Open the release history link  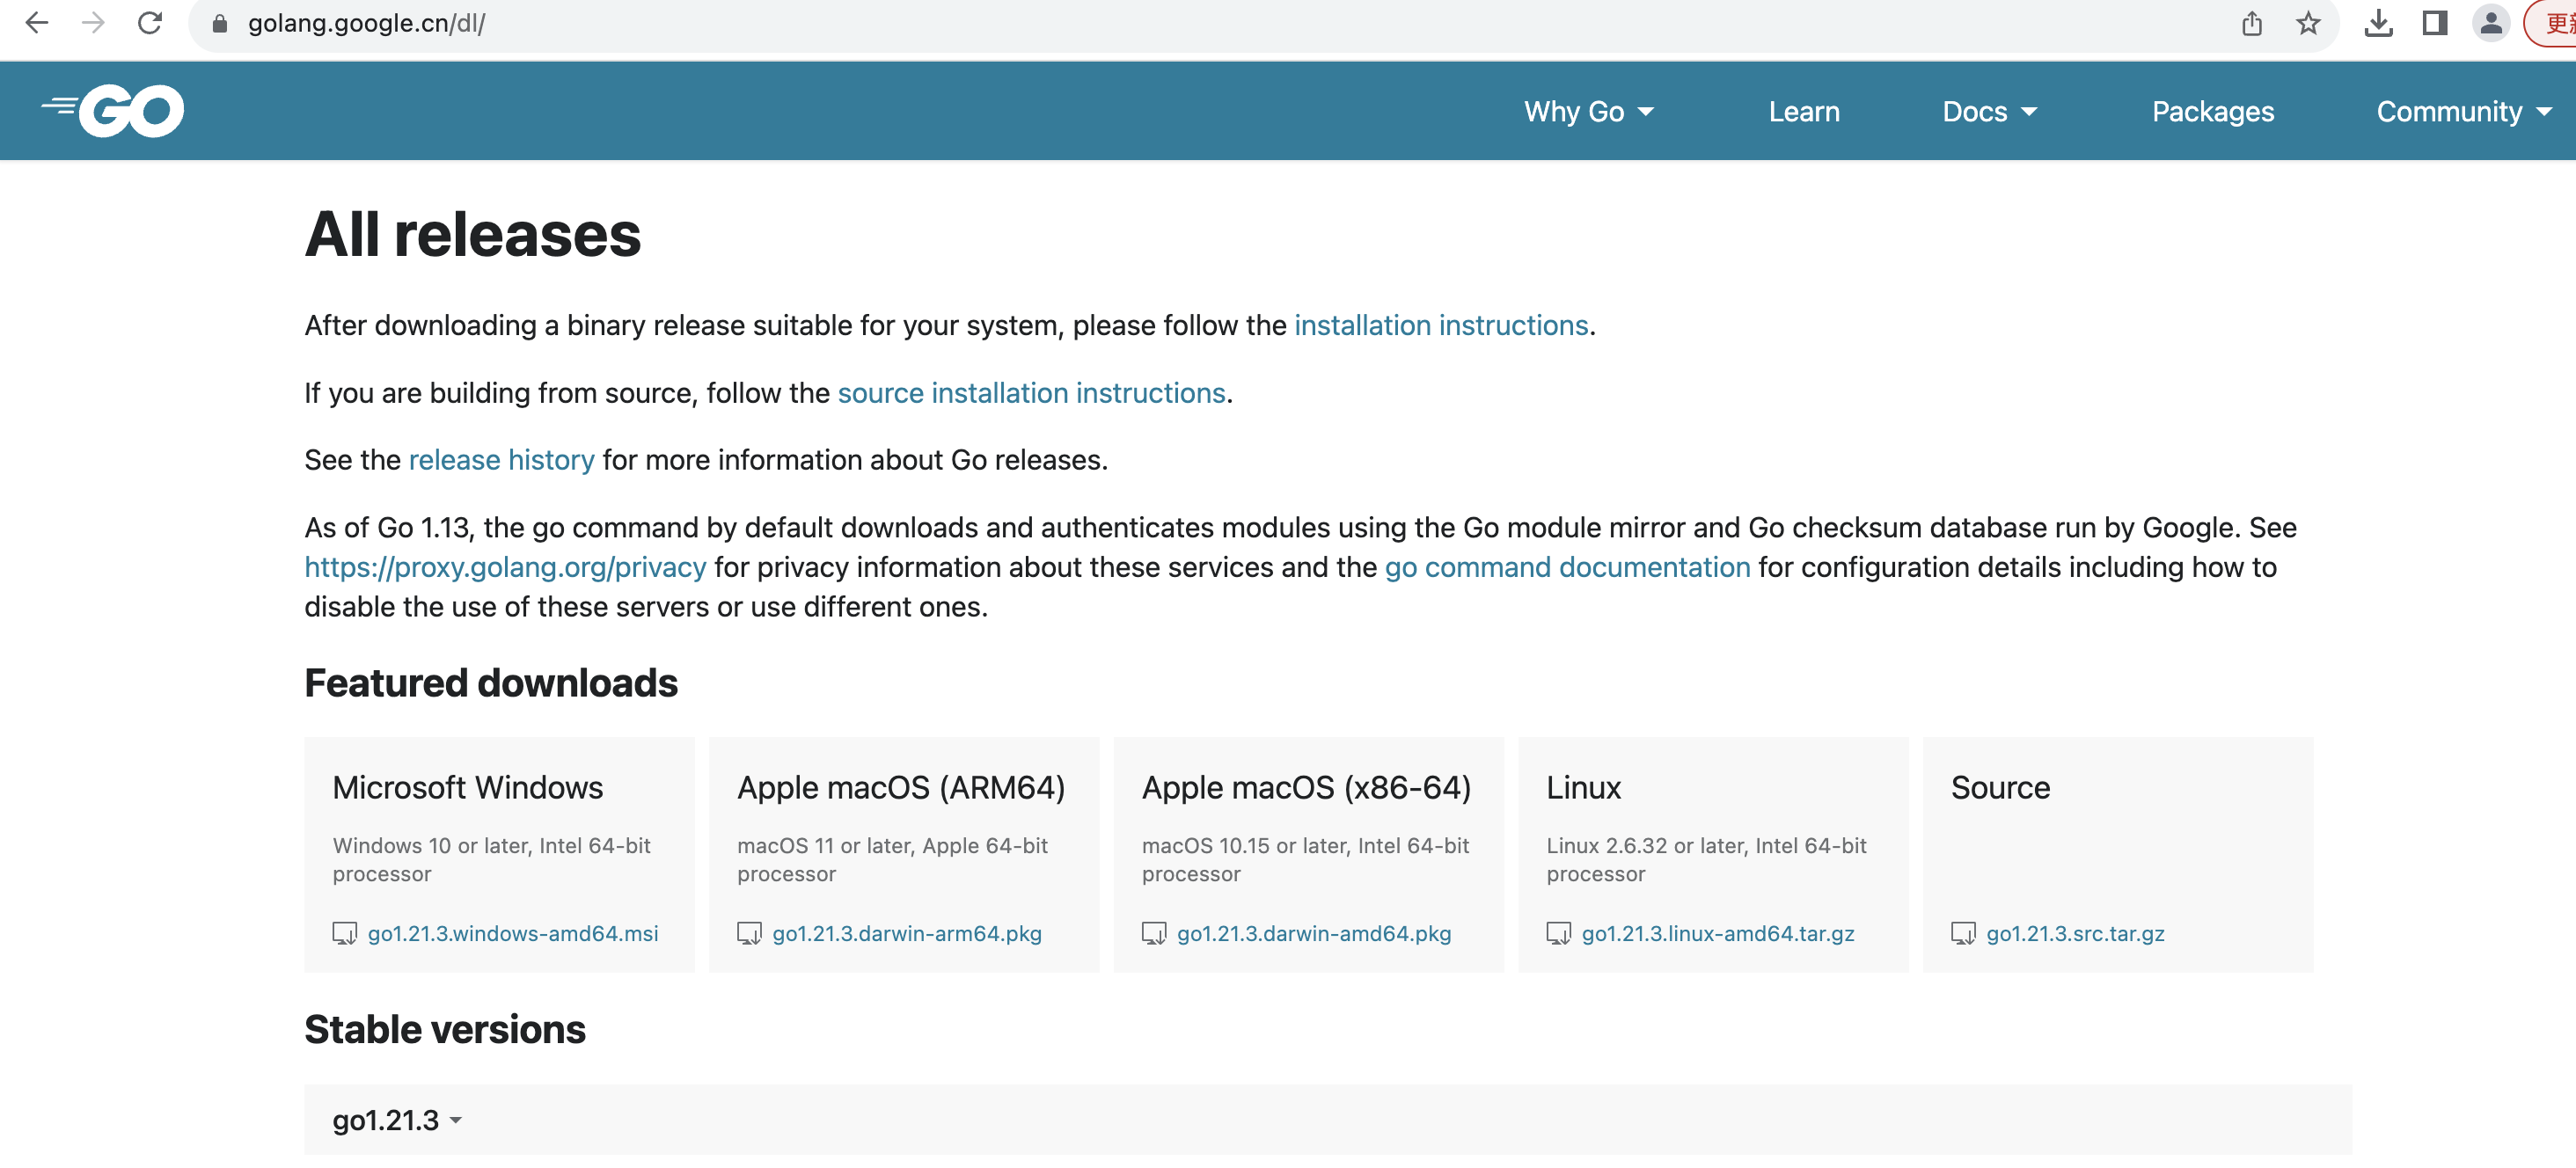click(501, 460)
